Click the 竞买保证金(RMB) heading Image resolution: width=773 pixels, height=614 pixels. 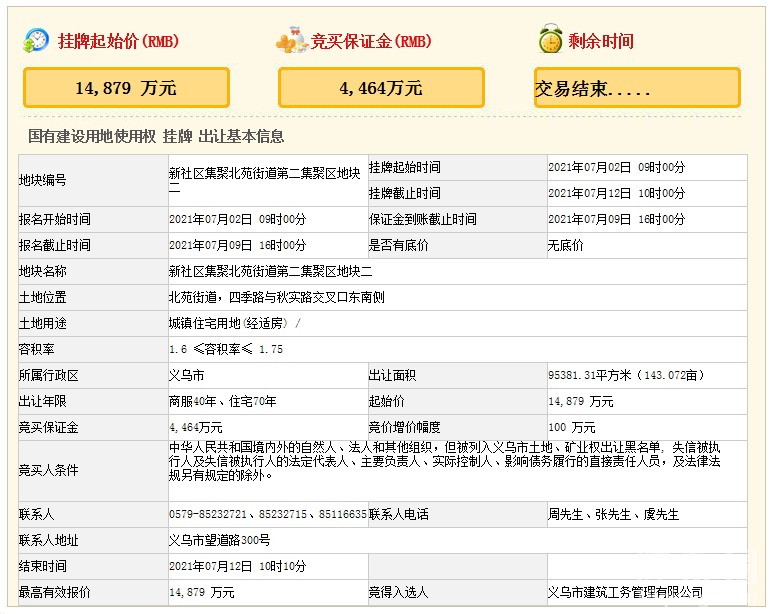point(370,41)
